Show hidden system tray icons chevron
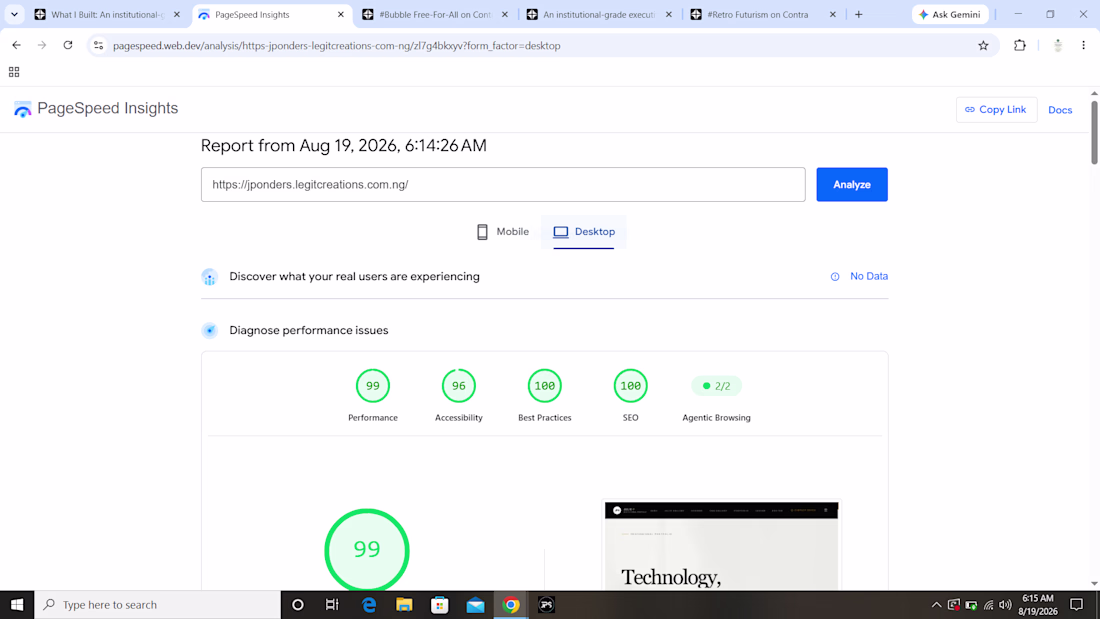The width and height of the screenshot is (1100, 619). coord(937,604)
